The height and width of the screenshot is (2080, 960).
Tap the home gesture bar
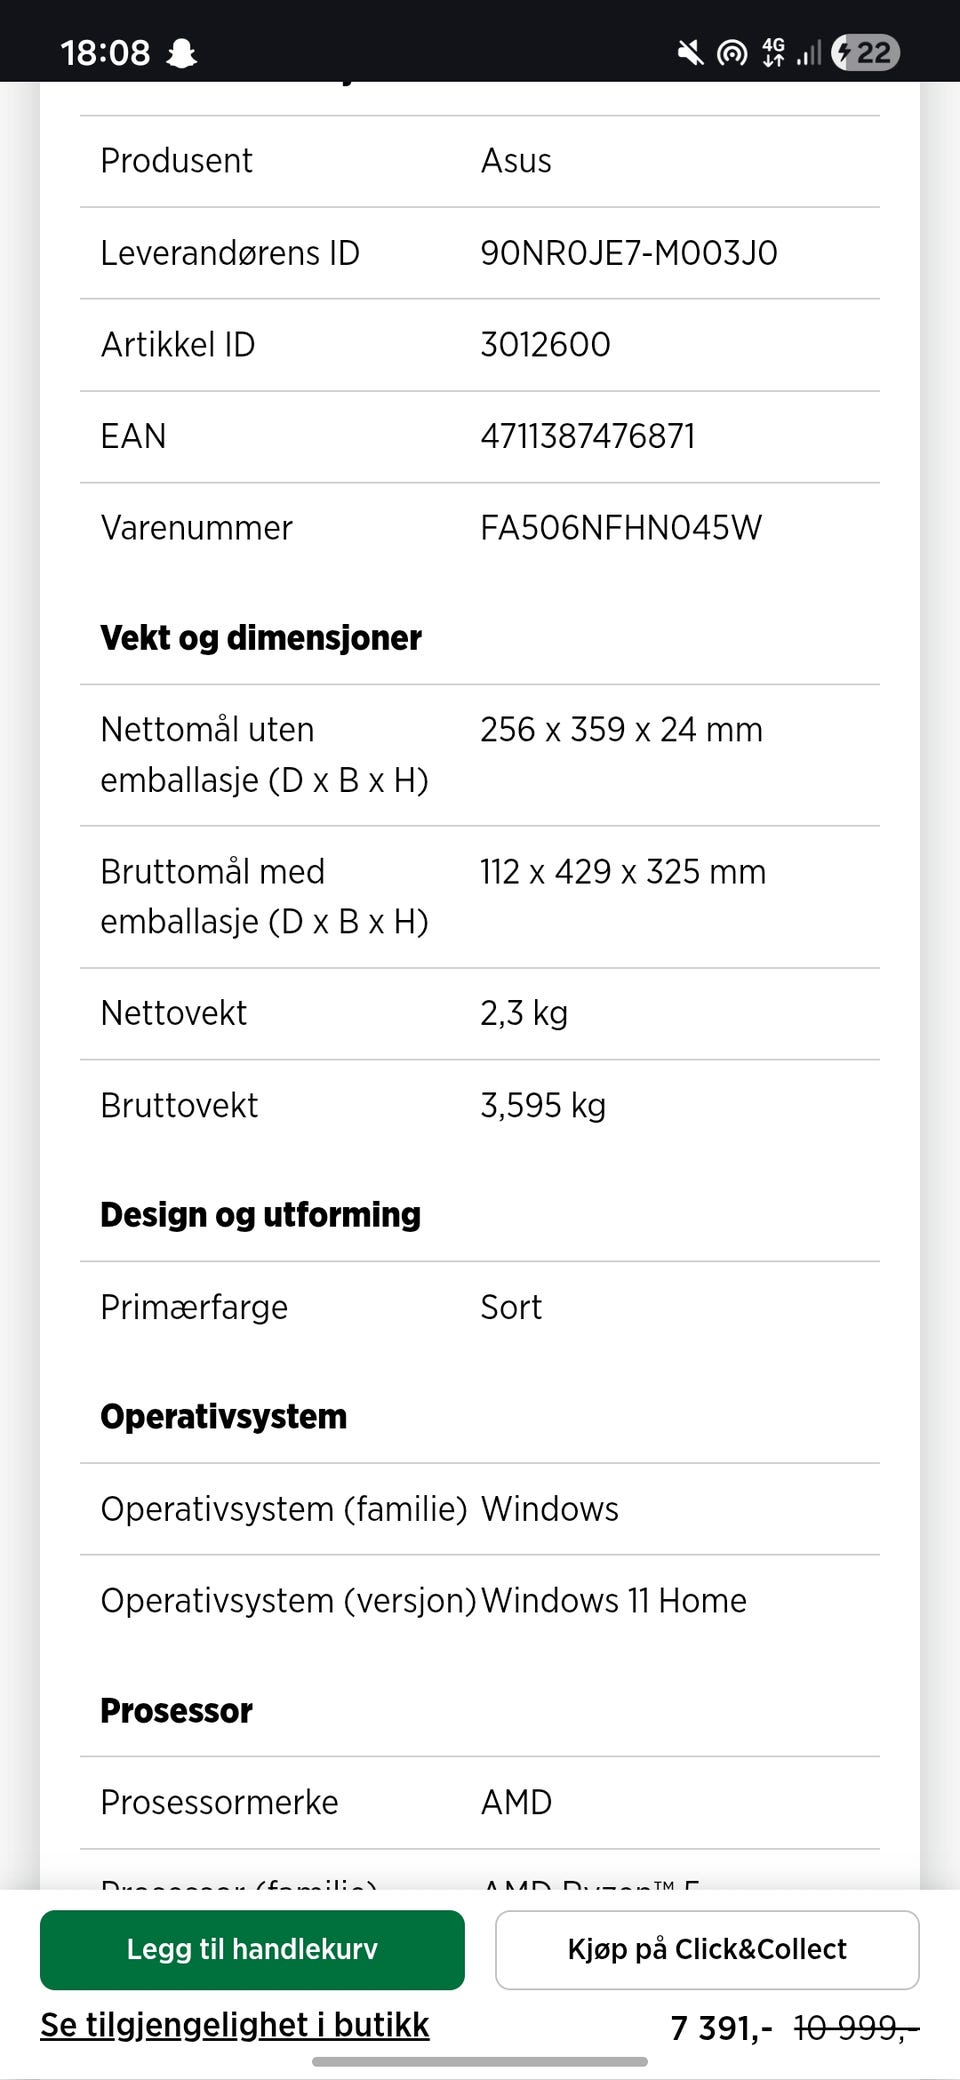(x=480, y=2062)
